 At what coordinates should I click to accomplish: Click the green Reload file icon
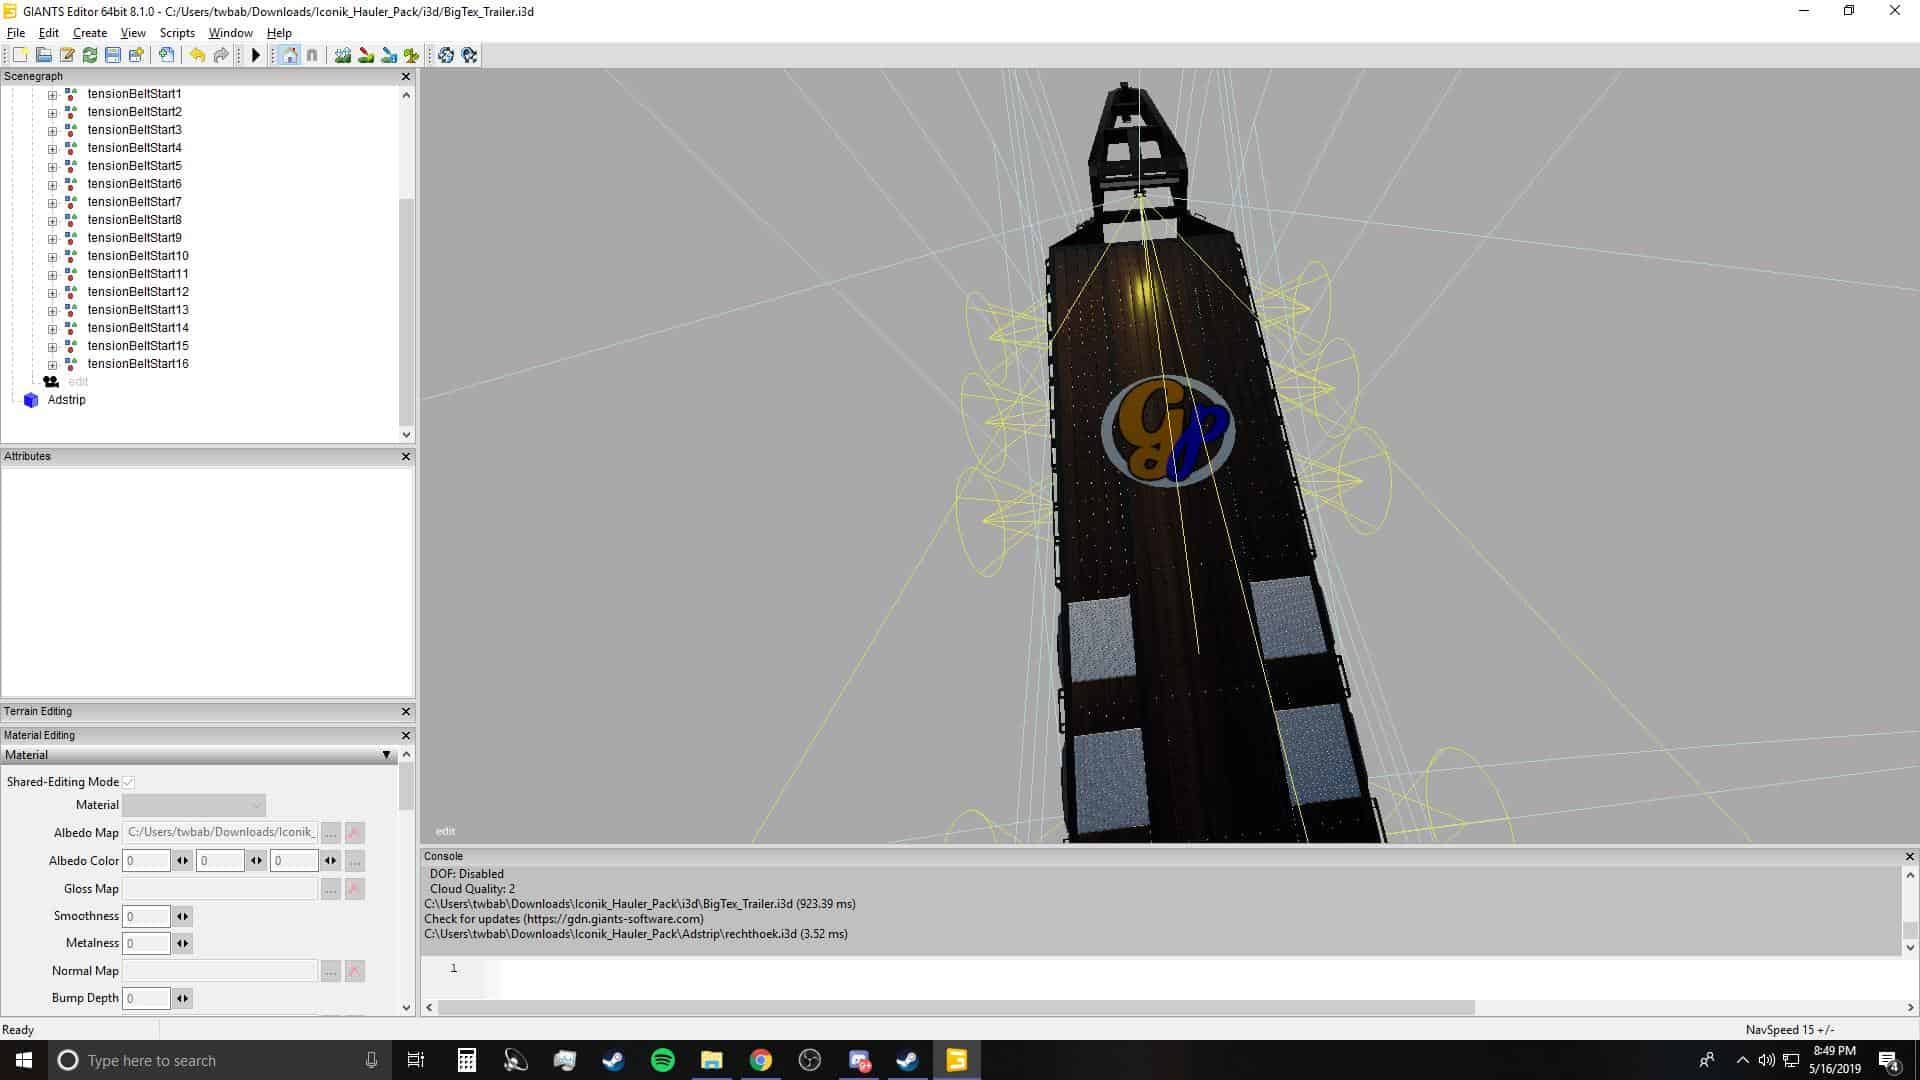[90, 55]
